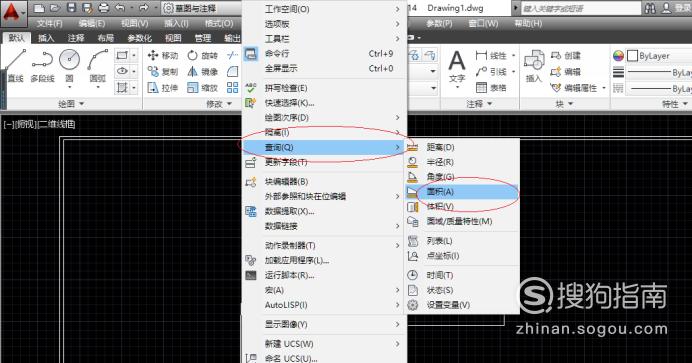This screenshot has width=692, height=363.
Task: Click the 文字 text tool
Action: pyautogui.click(x=457, y=67)
